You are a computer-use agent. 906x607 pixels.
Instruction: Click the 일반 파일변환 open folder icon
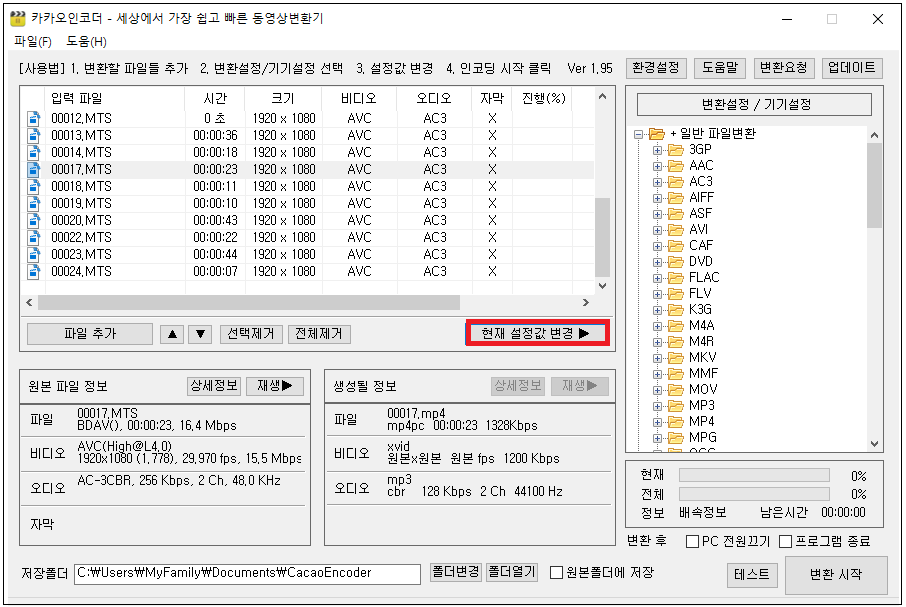click(x=656, y=134)
